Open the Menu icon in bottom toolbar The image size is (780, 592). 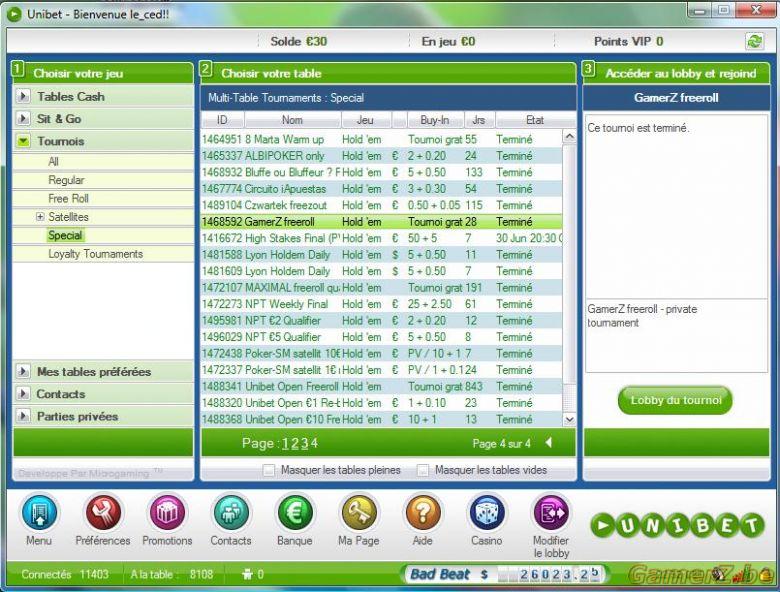(39, 512)
